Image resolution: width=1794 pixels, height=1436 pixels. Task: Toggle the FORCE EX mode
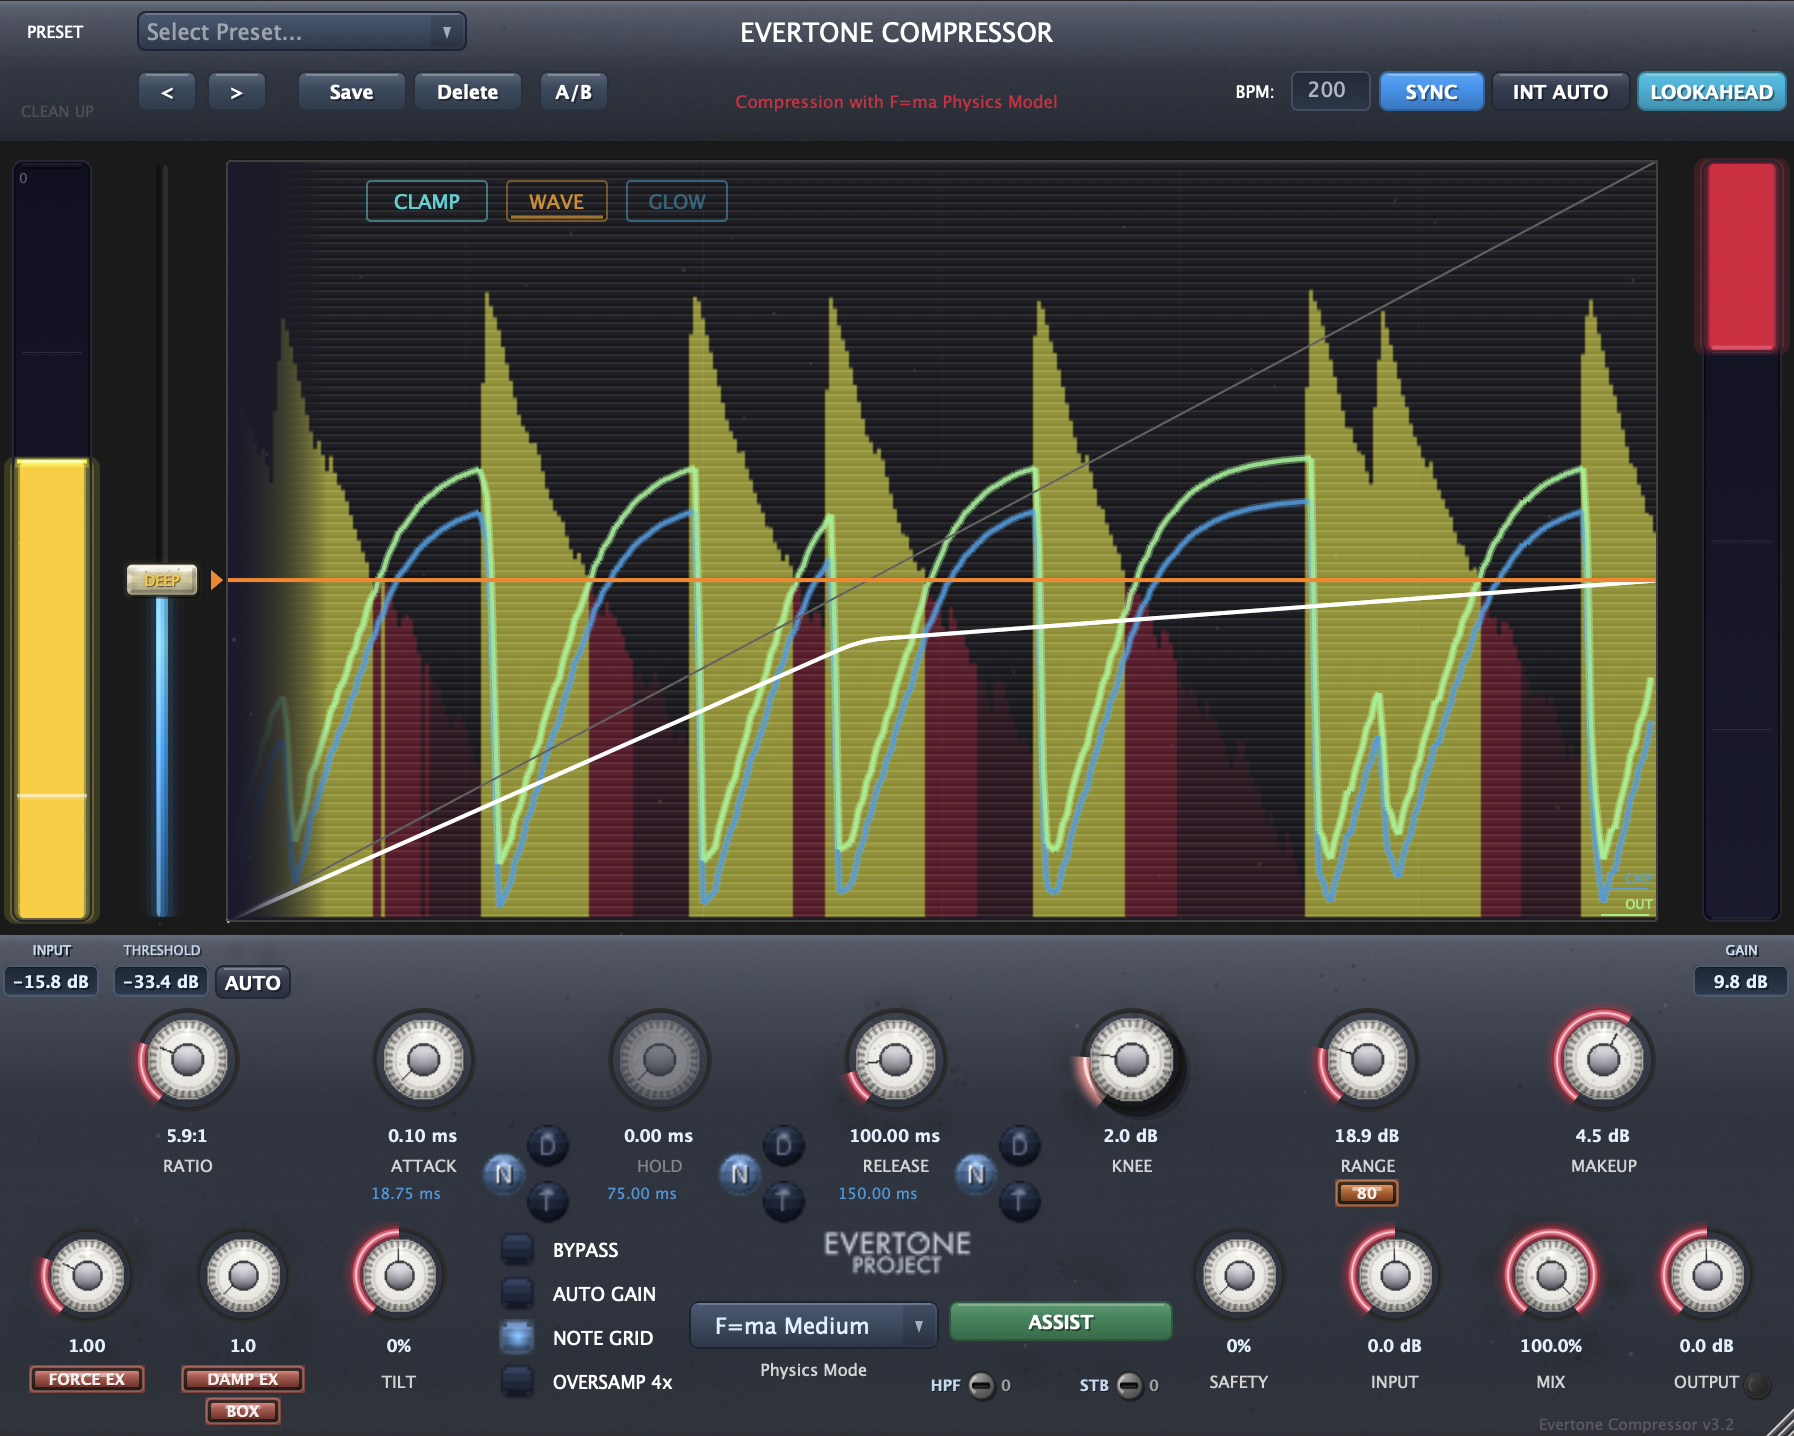tap(86, 1379)
